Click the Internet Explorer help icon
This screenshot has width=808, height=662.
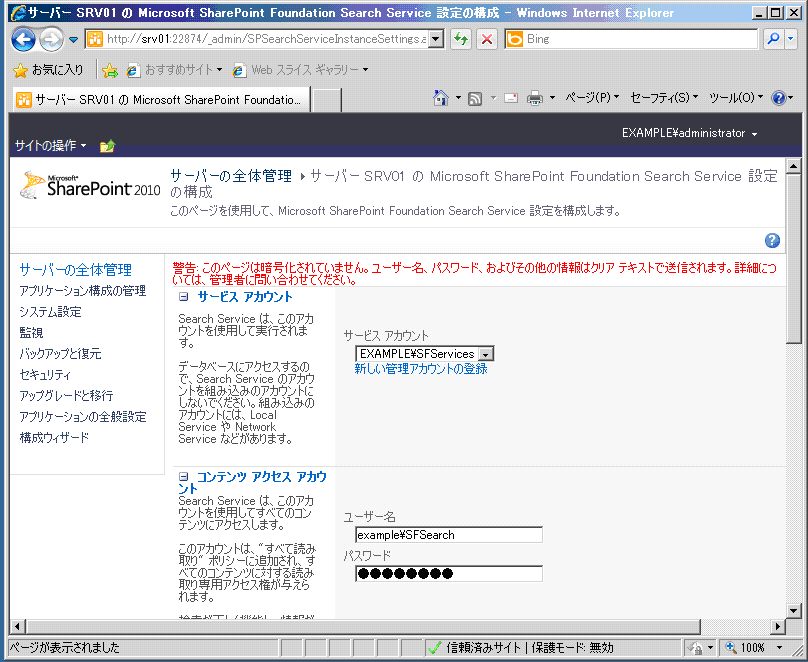coord(778,97)
